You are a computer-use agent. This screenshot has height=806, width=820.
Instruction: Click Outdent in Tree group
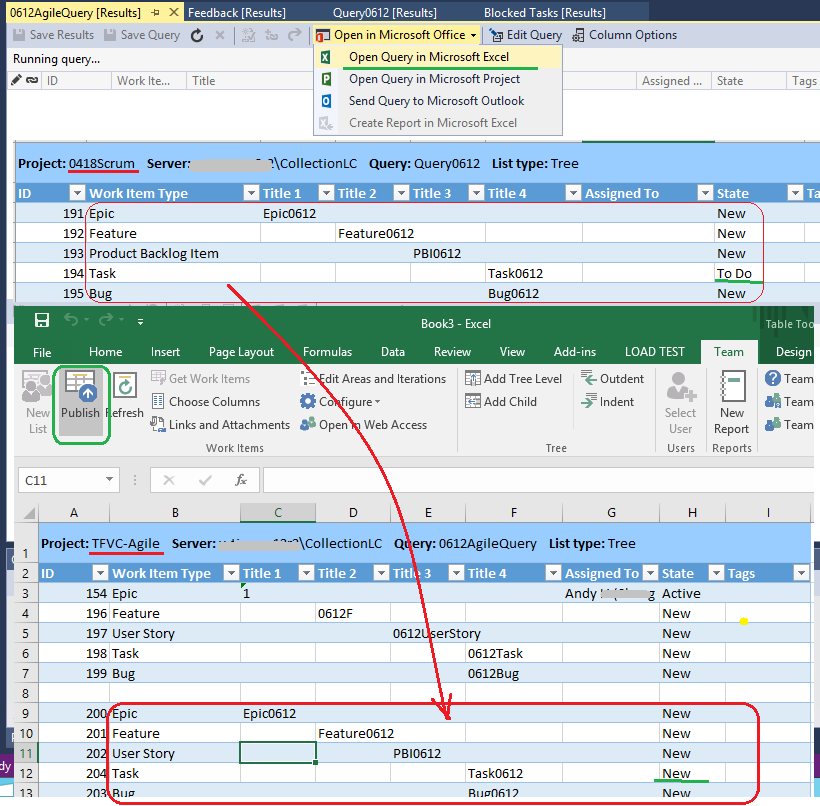[x=612, y=378]
